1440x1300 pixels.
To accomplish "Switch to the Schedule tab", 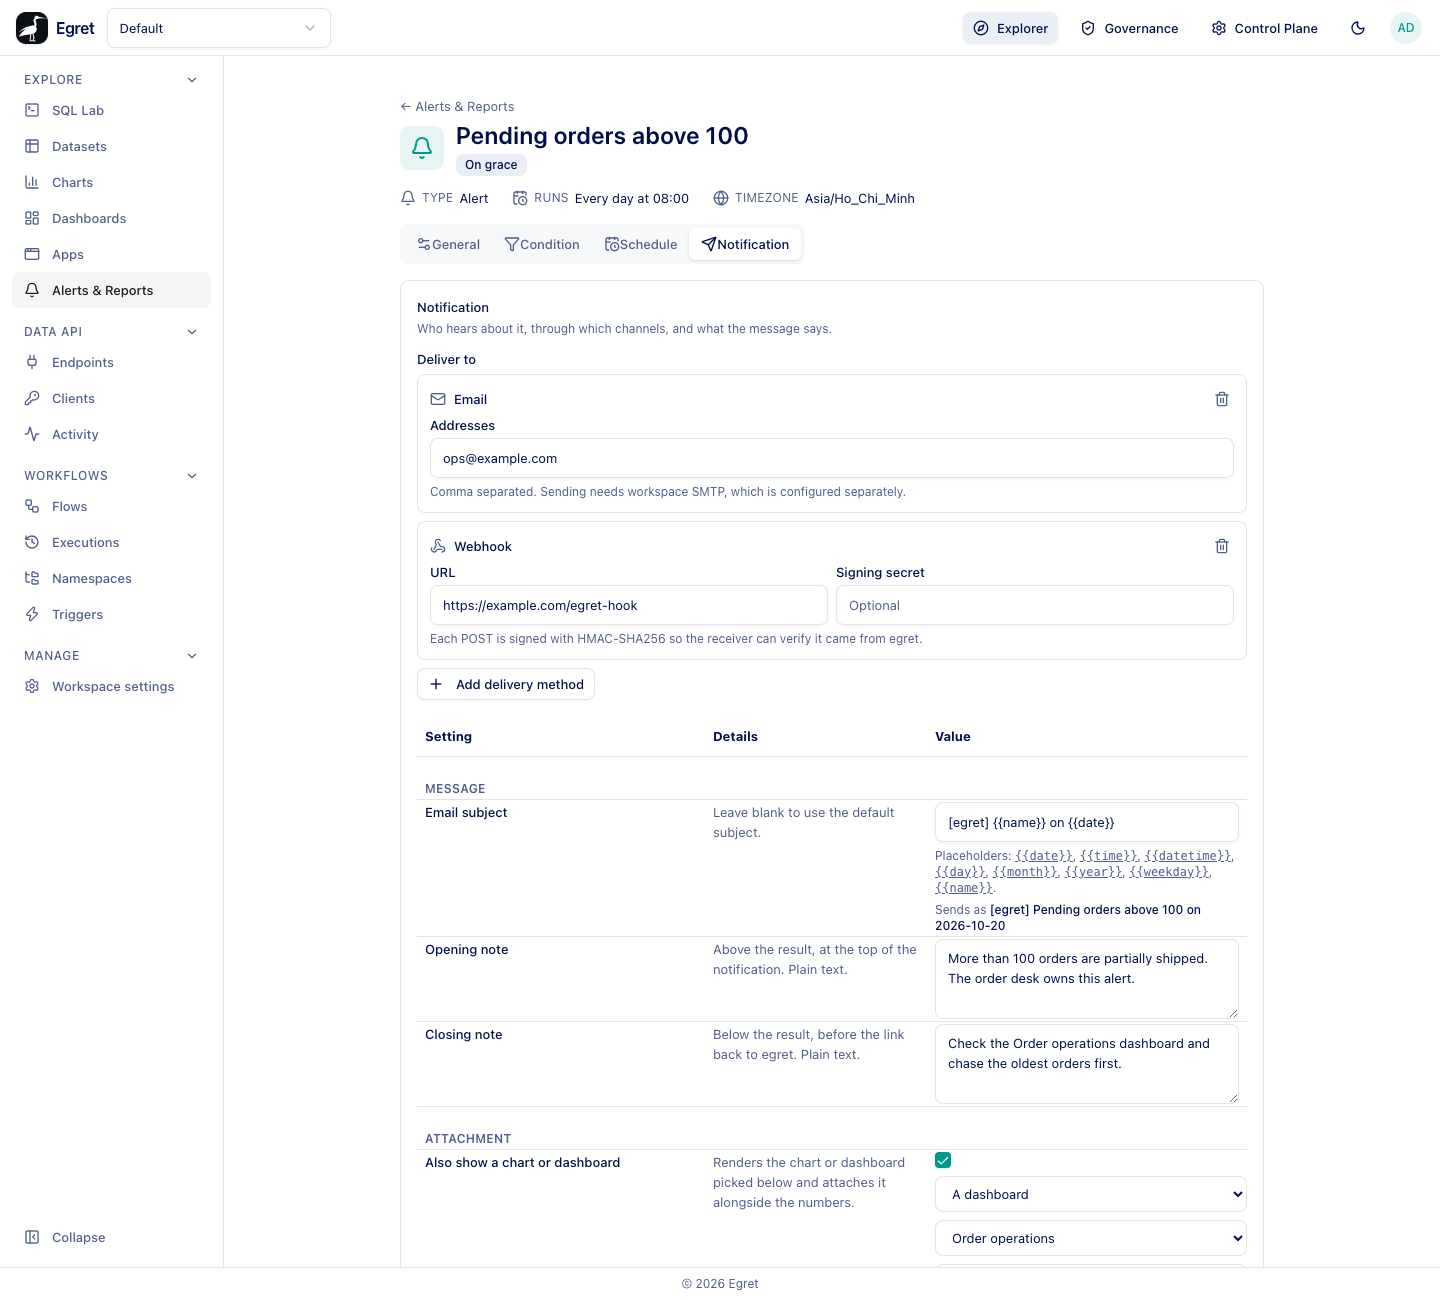I will tap(641, 244).
